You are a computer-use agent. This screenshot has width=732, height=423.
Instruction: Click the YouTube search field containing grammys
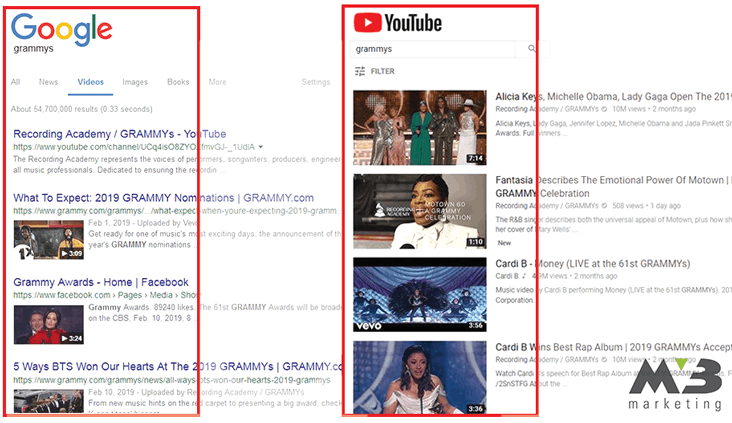[434, 49]
